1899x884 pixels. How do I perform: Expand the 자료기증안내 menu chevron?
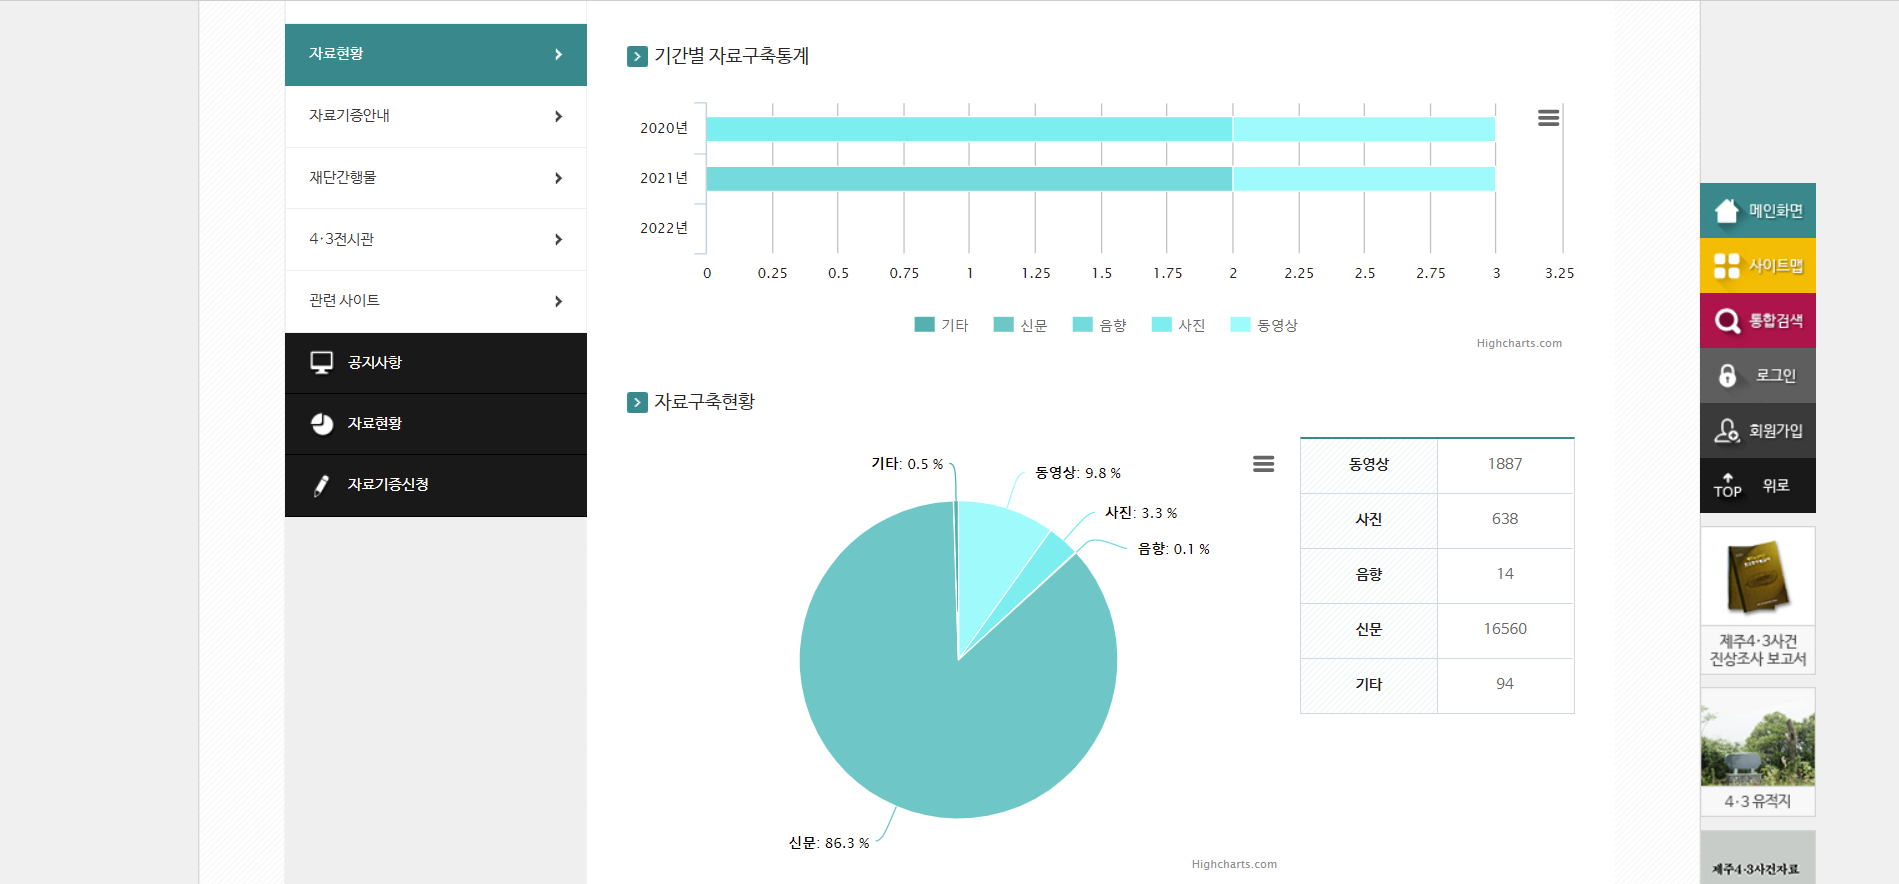tap(558, 117)
